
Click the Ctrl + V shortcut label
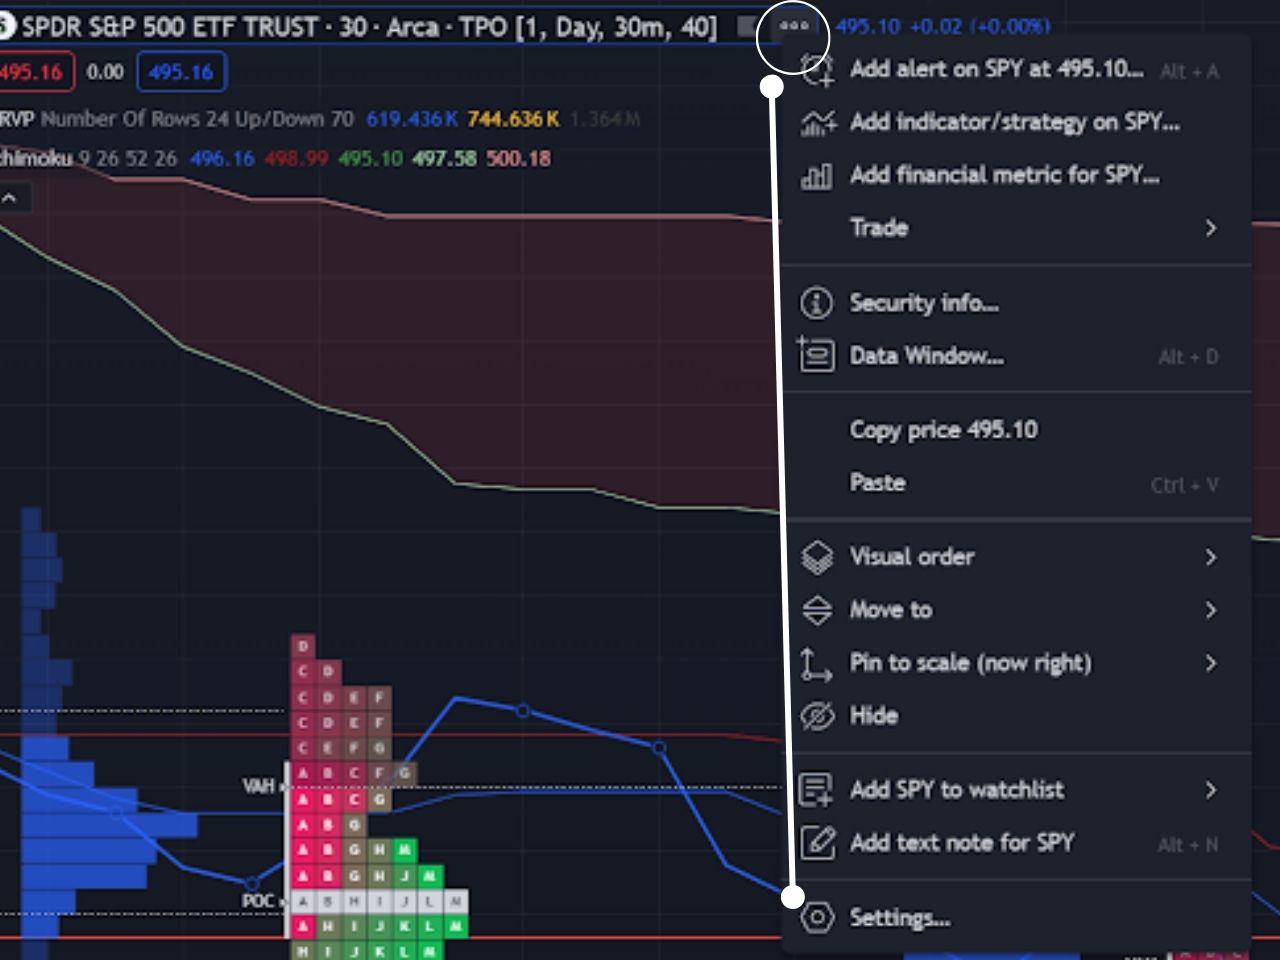coord(1184,485)
